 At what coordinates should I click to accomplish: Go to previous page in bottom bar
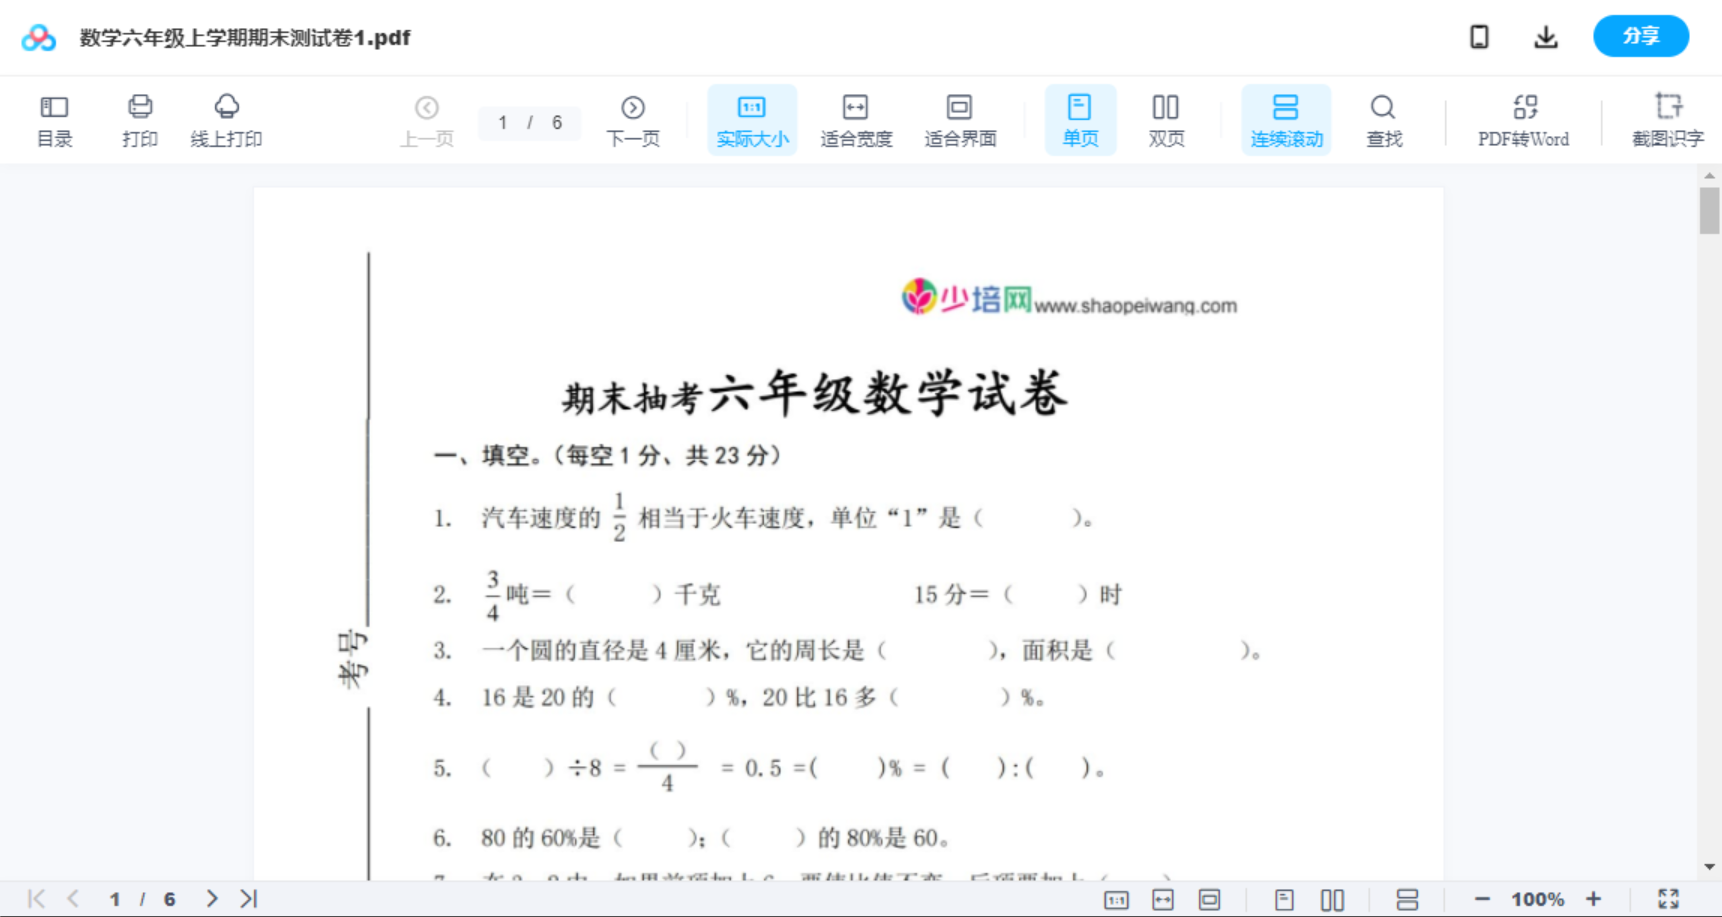point(73,899)
